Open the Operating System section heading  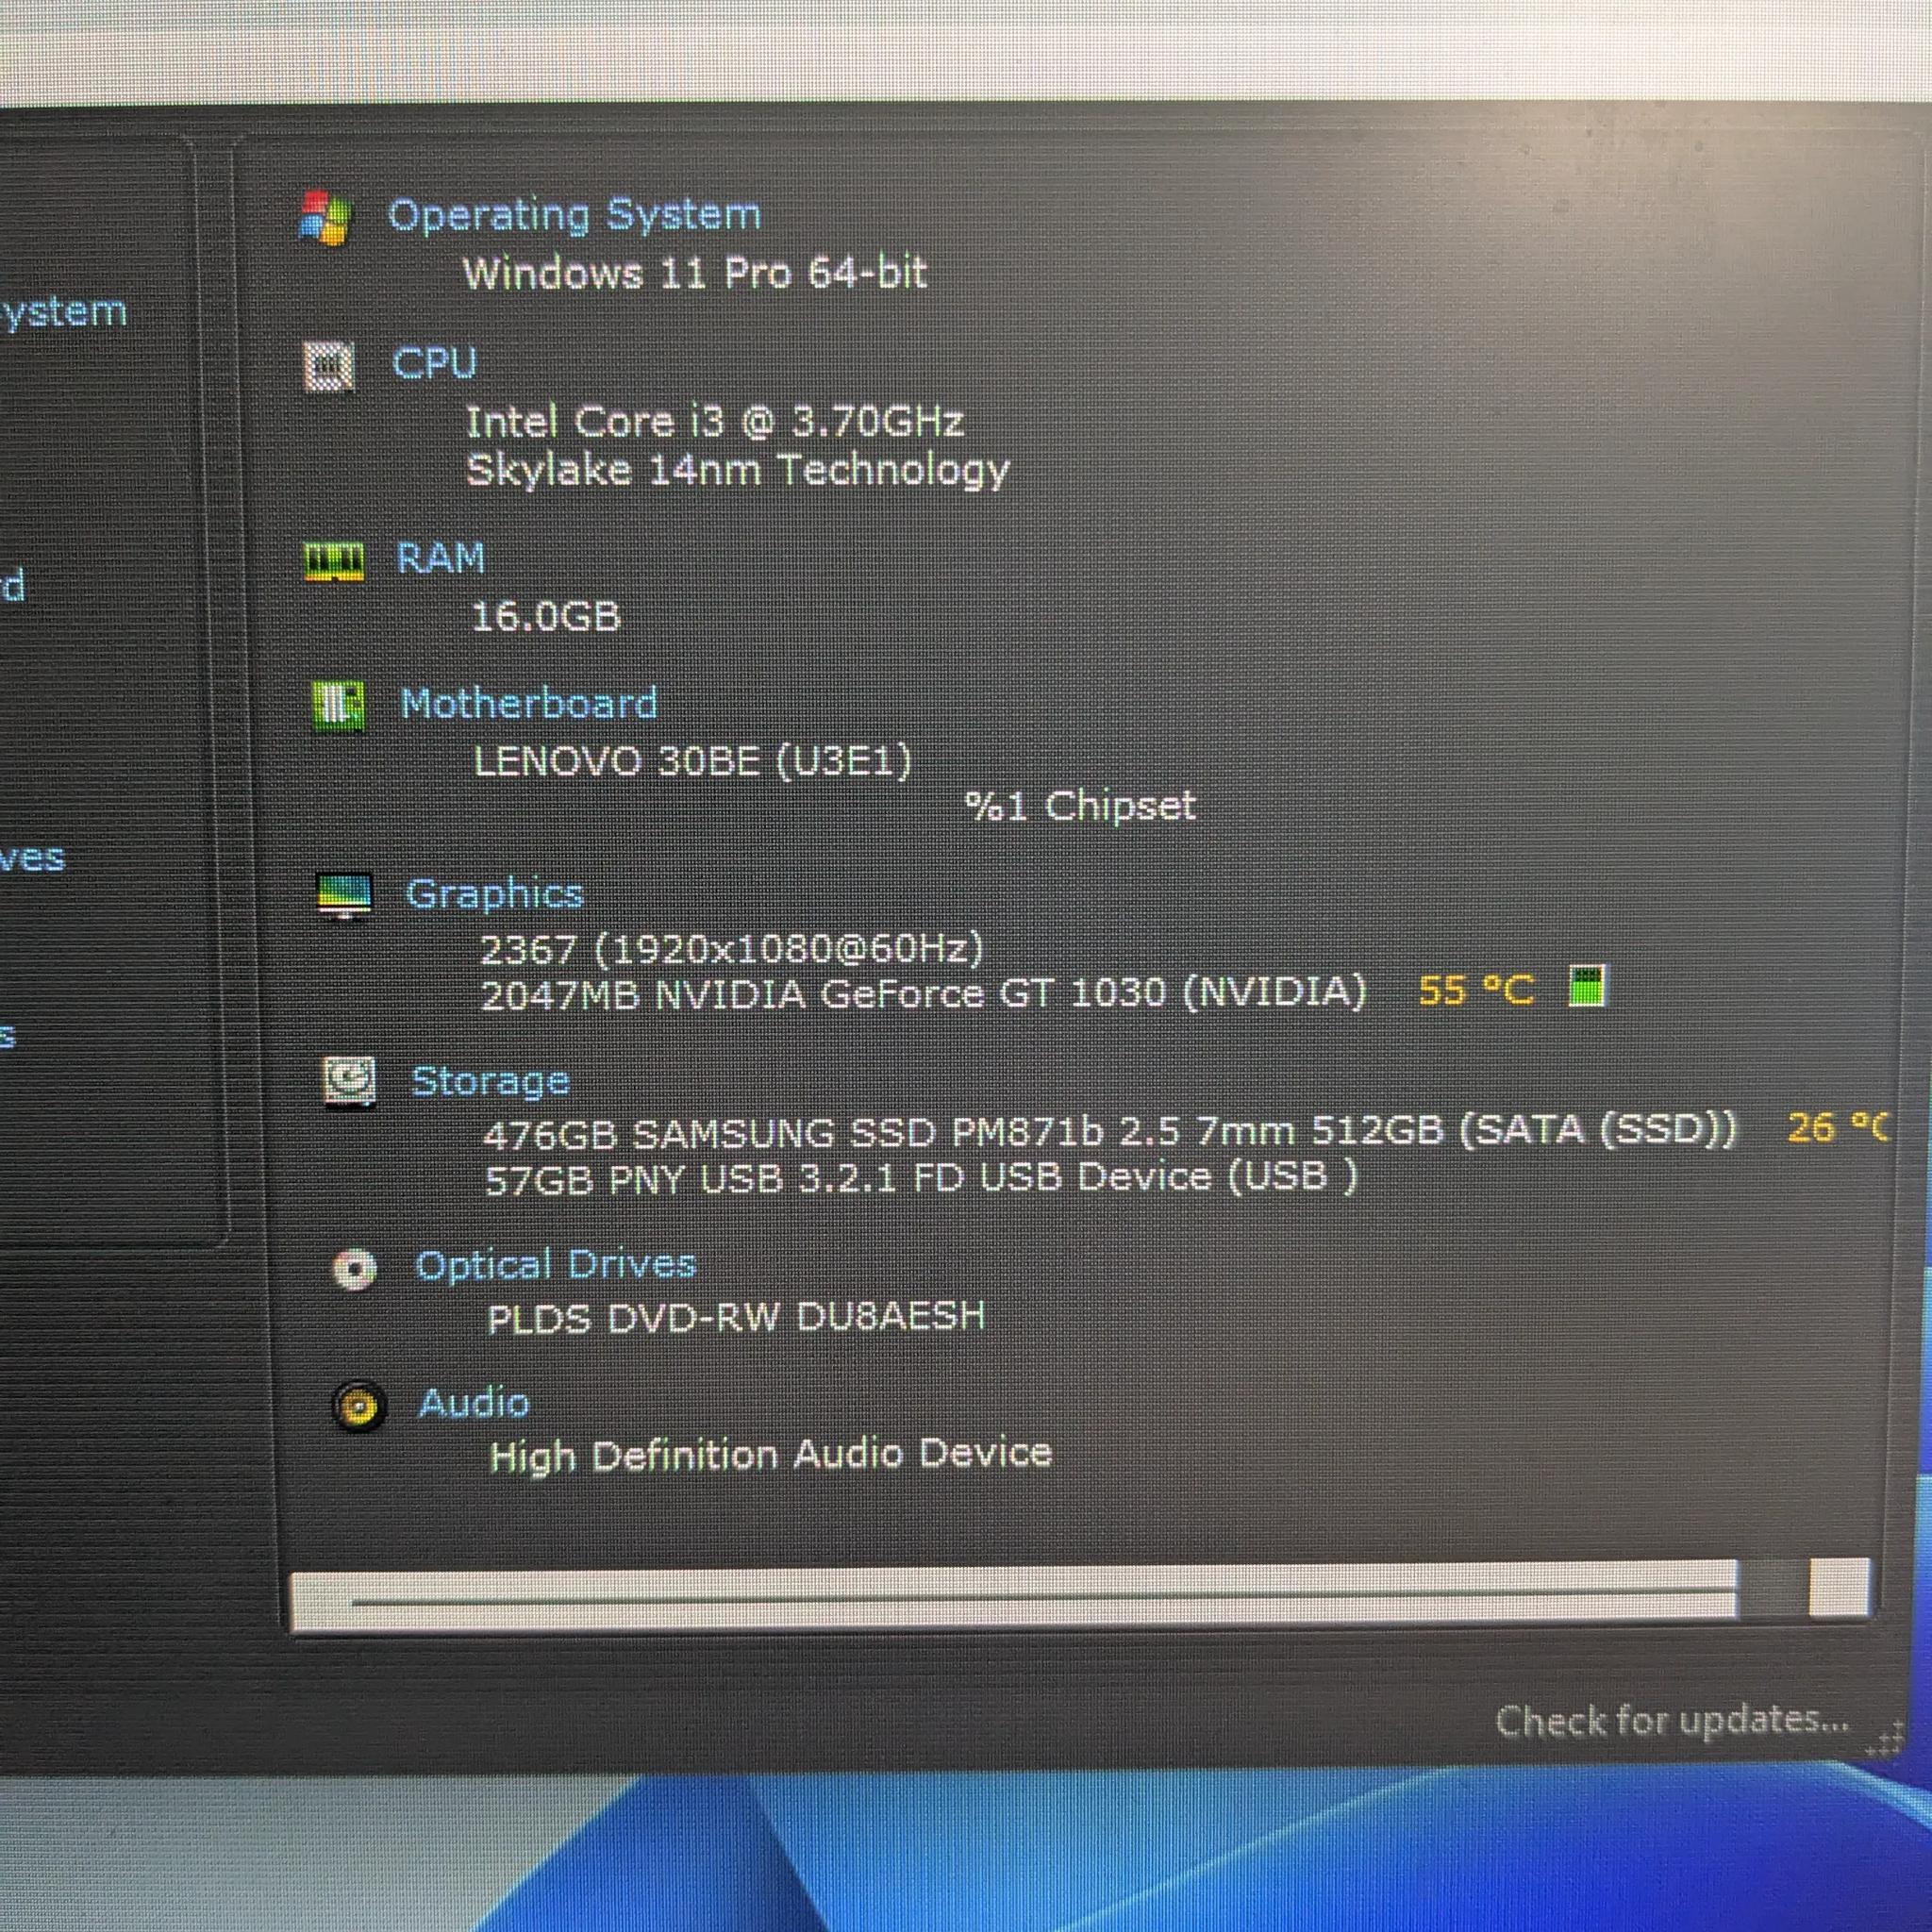[x=574, y=216]
